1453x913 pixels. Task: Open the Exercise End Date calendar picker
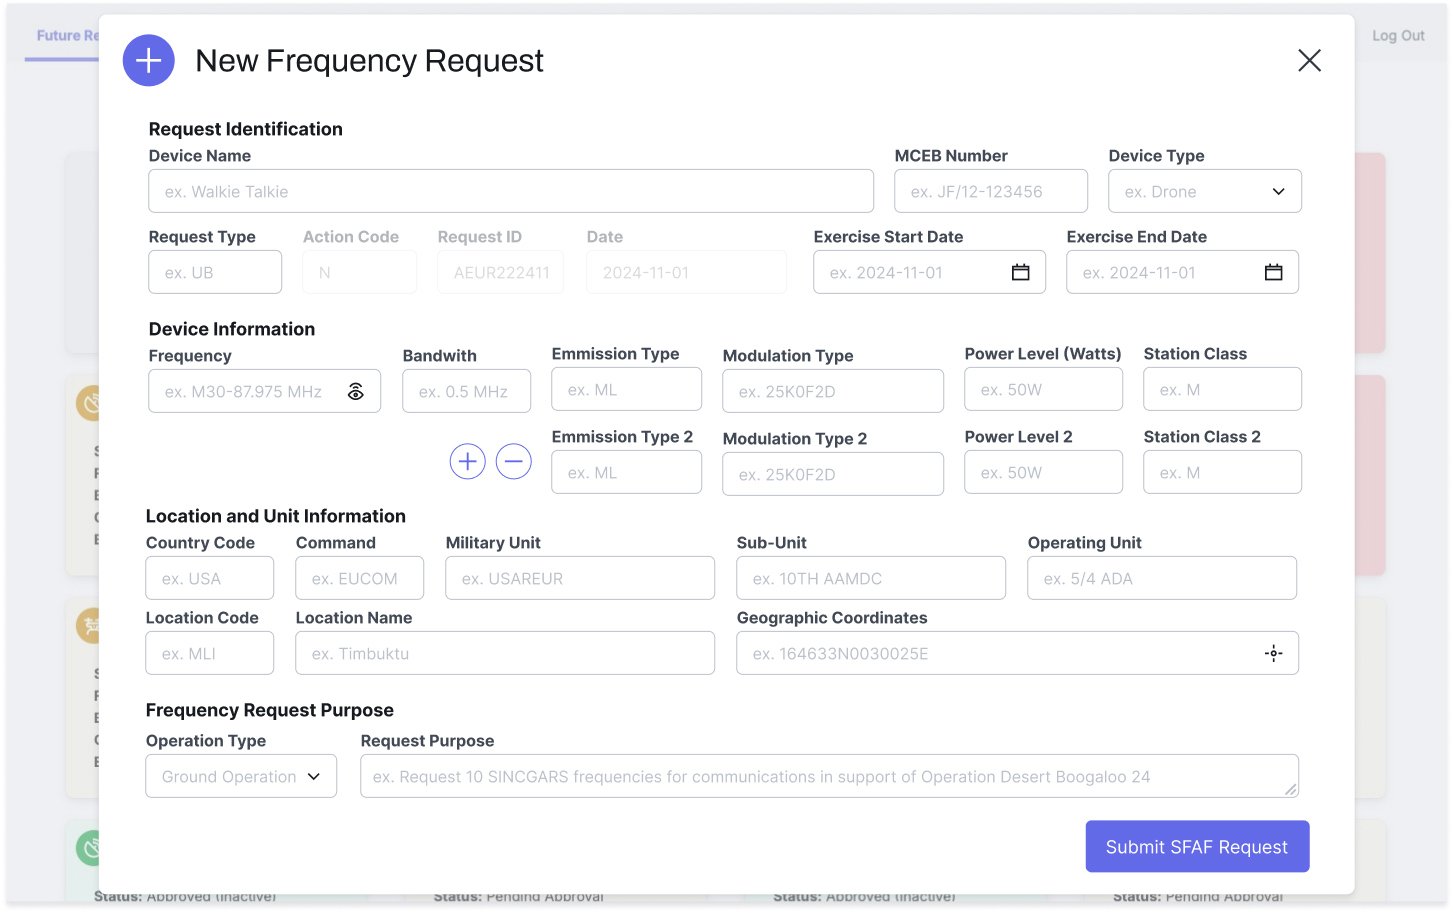[x=1273, y=273]
